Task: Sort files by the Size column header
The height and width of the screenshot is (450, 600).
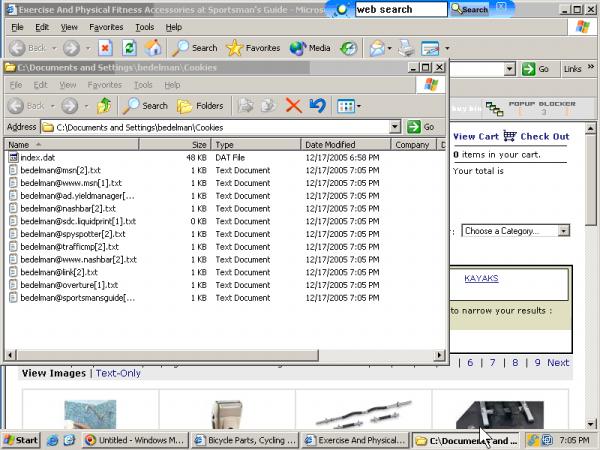Action: click(x=174, y=145)
